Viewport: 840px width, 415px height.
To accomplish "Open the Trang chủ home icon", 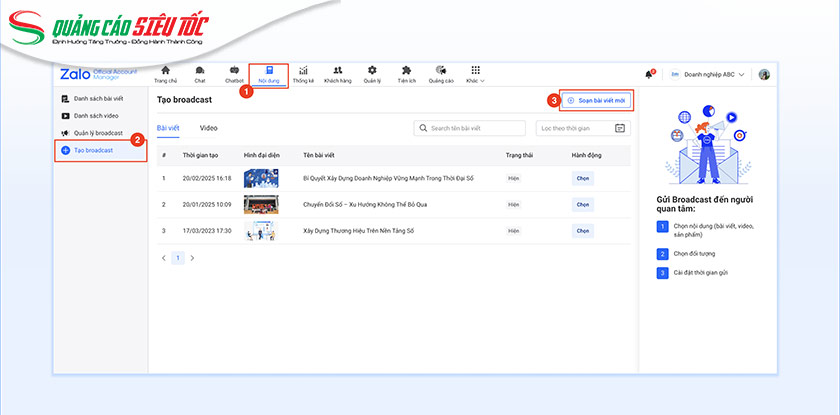I will [x=165, y=70].
